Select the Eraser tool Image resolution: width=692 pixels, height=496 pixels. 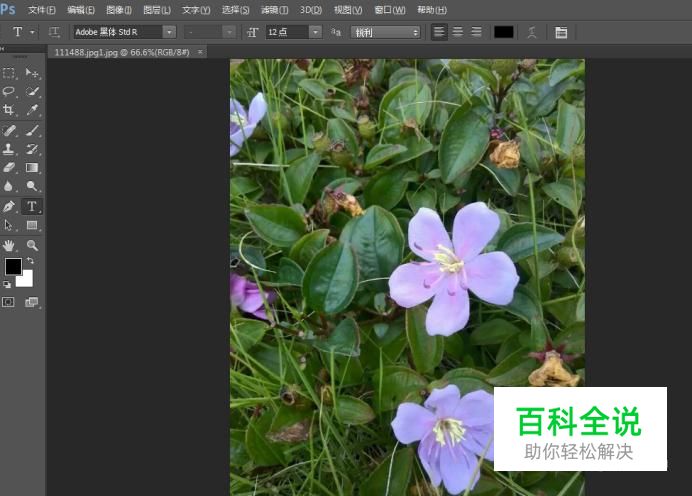pyautogui.click(x=9, y=168)
